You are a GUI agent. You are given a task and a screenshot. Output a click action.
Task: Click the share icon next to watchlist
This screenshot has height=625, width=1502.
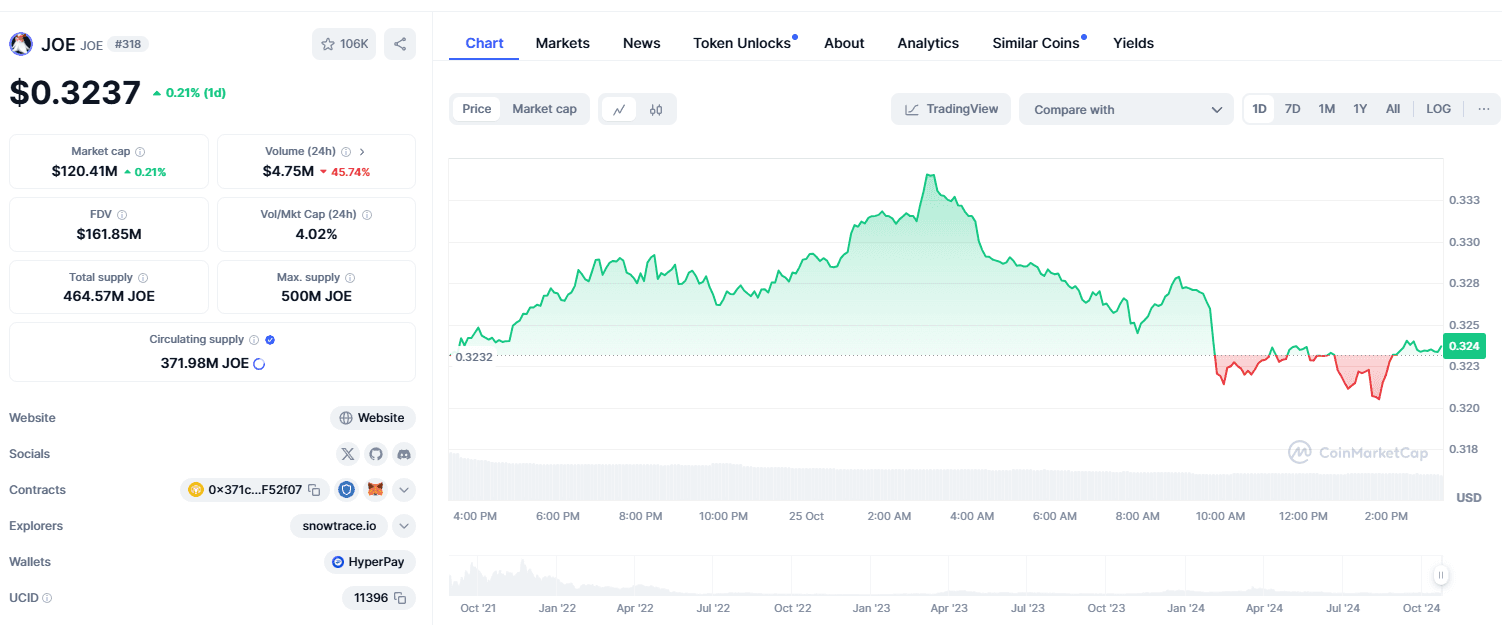[400, 44]
